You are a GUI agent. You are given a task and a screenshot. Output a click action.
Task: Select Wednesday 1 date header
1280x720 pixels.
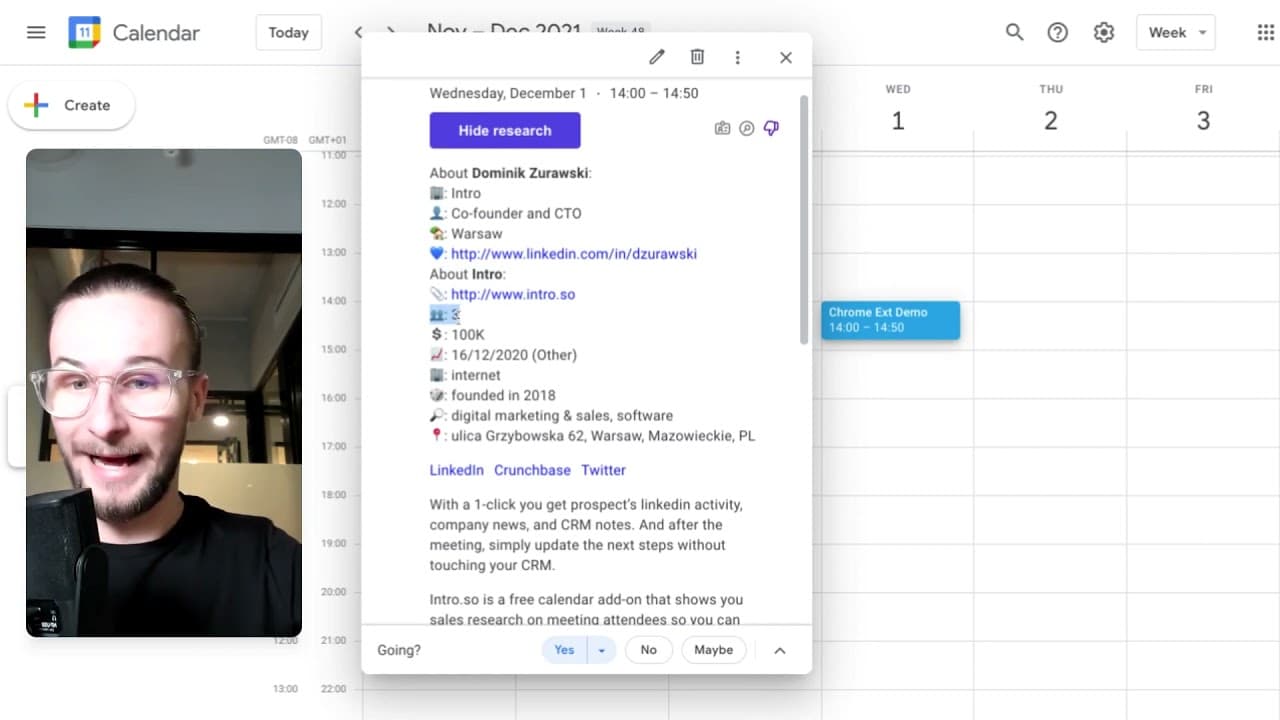click(x=898, y=111)
